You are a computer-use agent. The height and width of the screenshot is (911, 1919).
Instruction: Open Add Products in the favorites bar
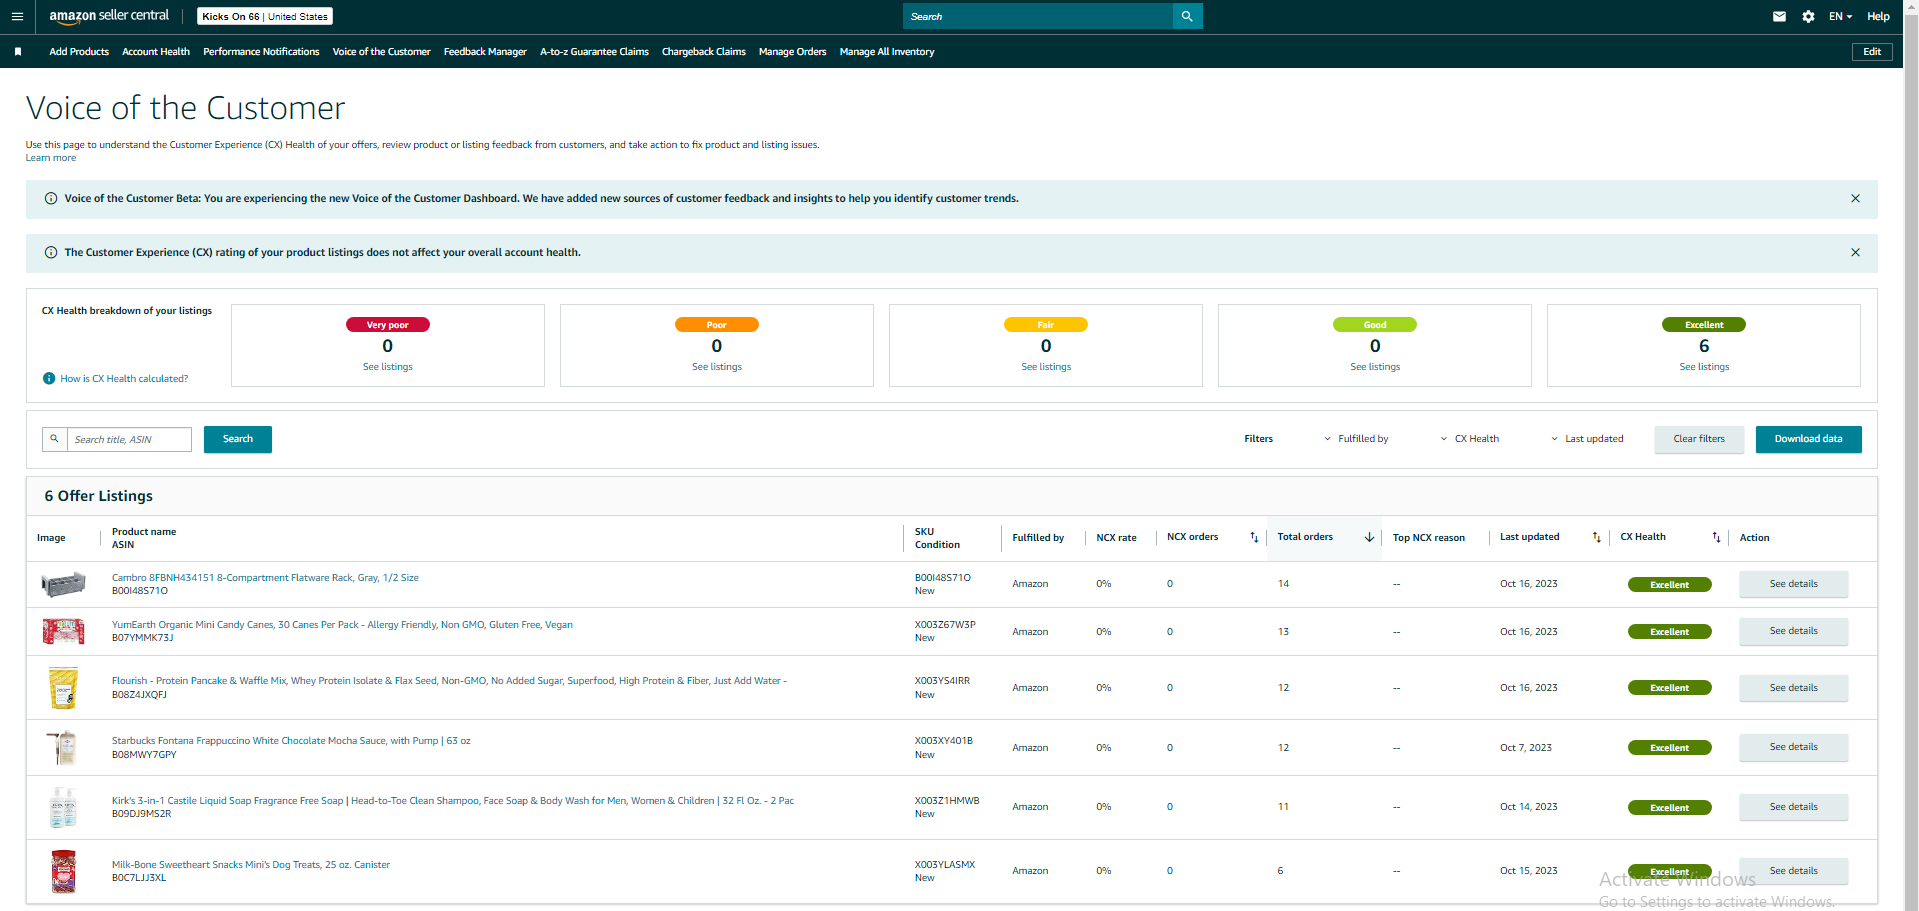pyautogui.click(x=79, y=52)
